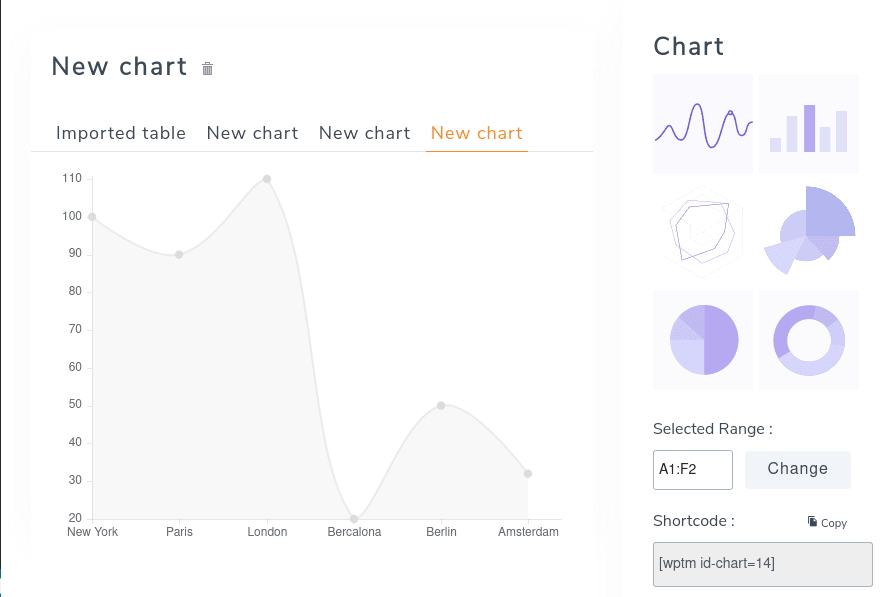Choose the radar chart type icon
893x597 pixels.
click(x=703, y=231)
